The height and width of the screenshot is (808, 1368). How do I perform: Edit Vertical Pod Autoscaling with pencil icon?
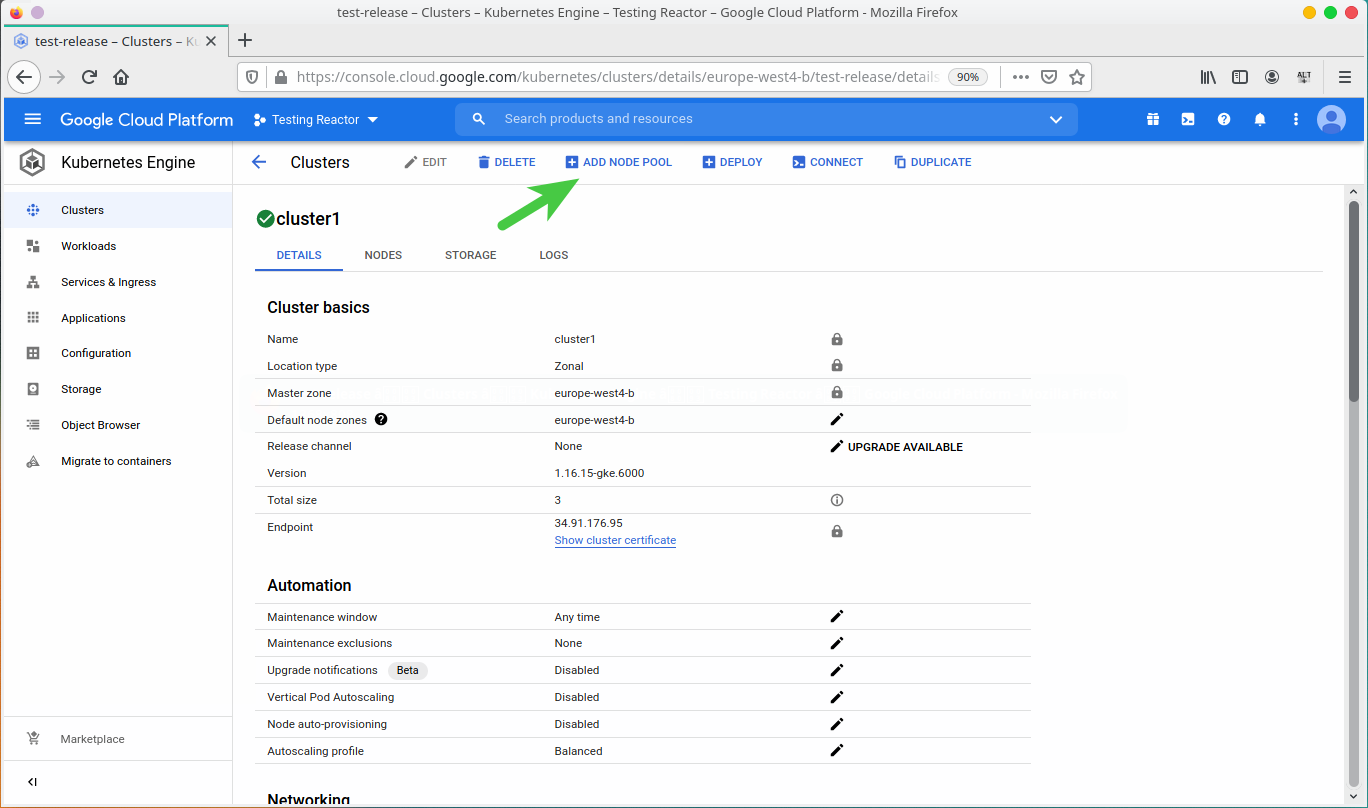click(x=837, y=697)
